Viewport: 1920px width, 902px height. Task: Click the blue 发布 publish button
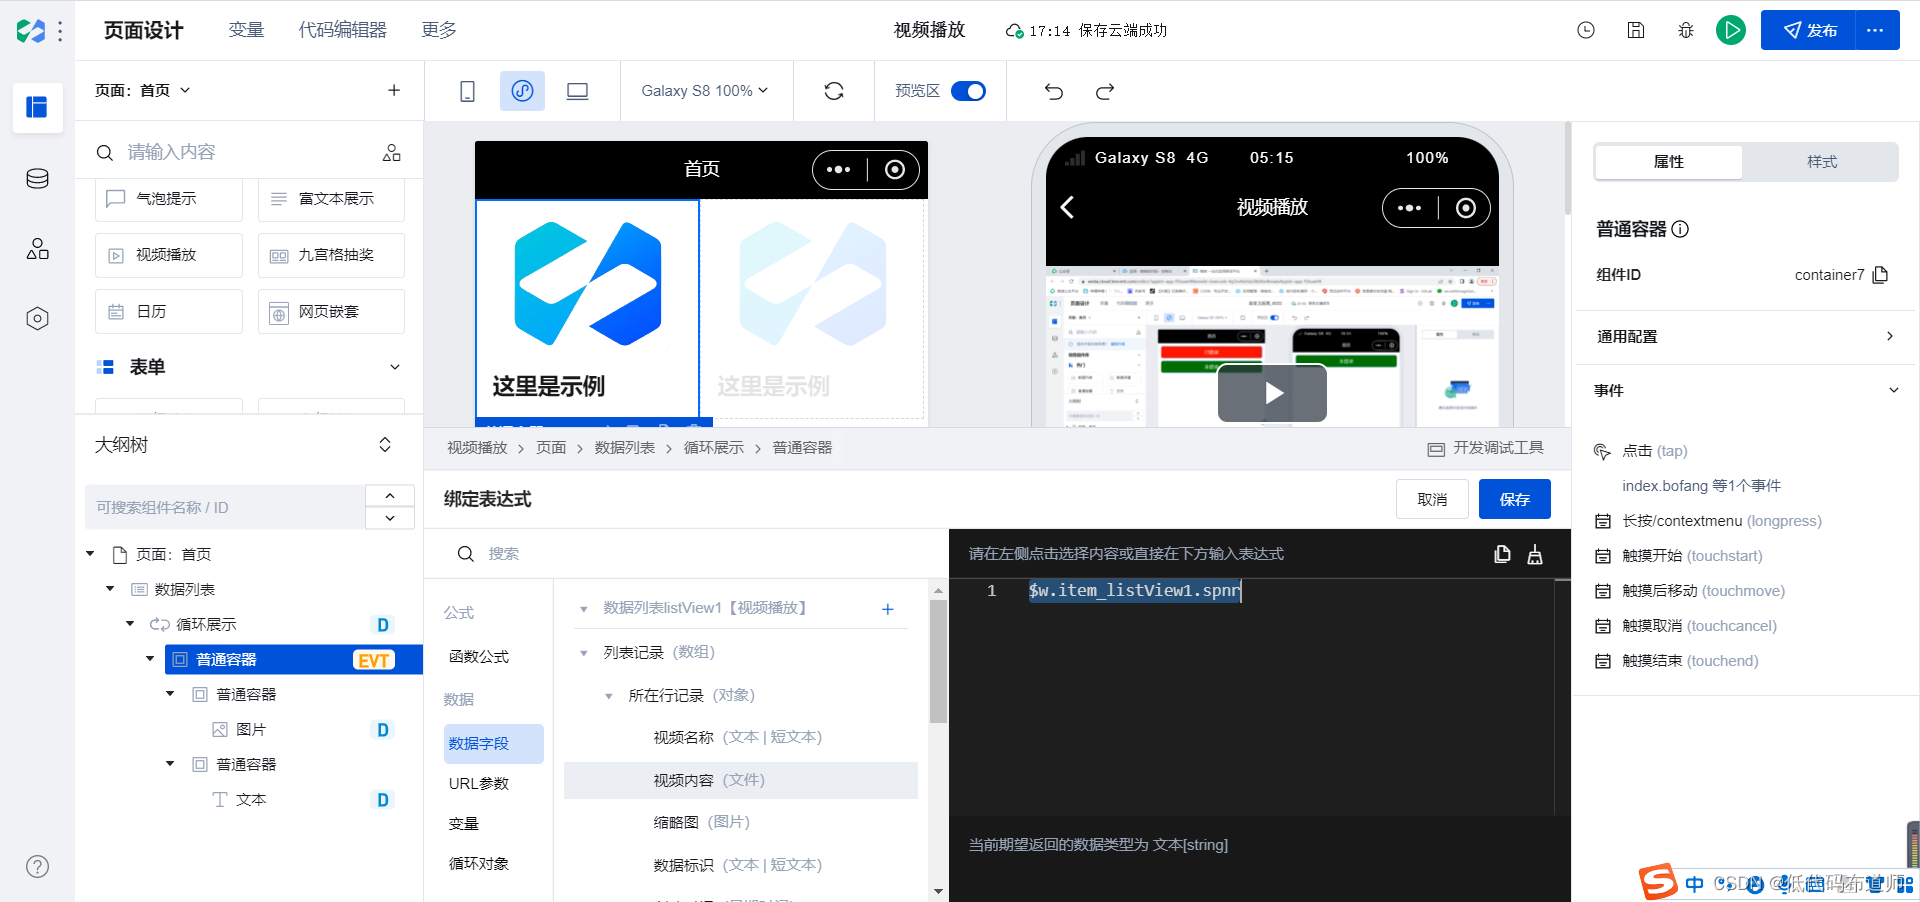pos(1809,30)
